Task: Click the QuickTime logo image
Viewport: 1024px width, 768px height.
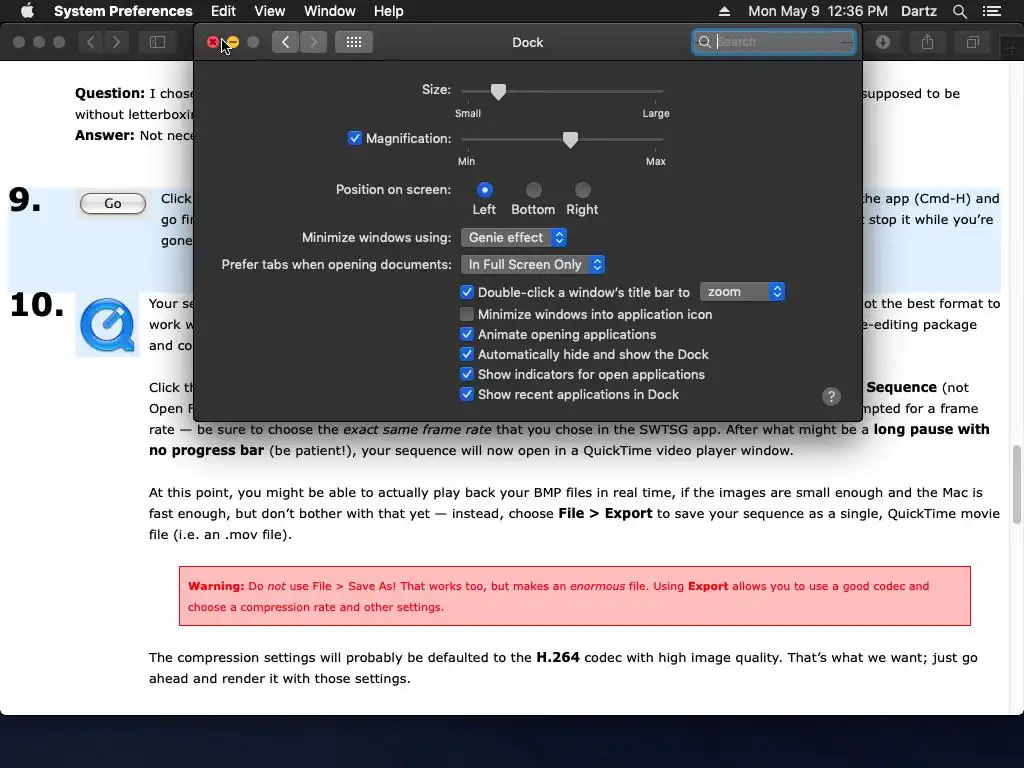Action: [107, 325]
